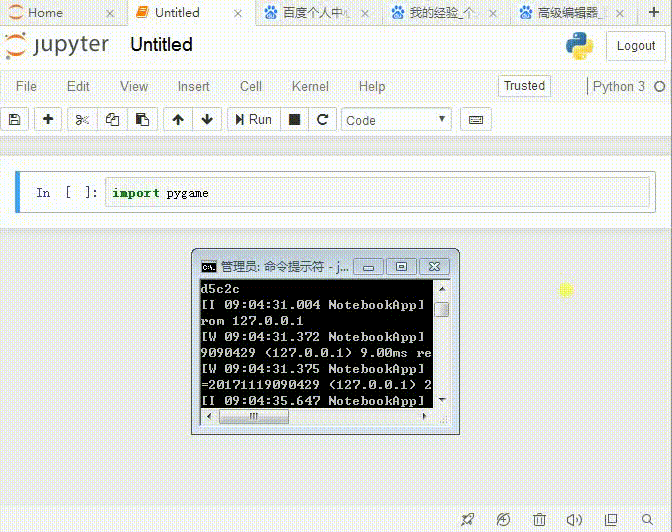Maximize the command prompt window
Image resolution: width=672 pixels, height=532 pixels.
(x=401, y=267)
